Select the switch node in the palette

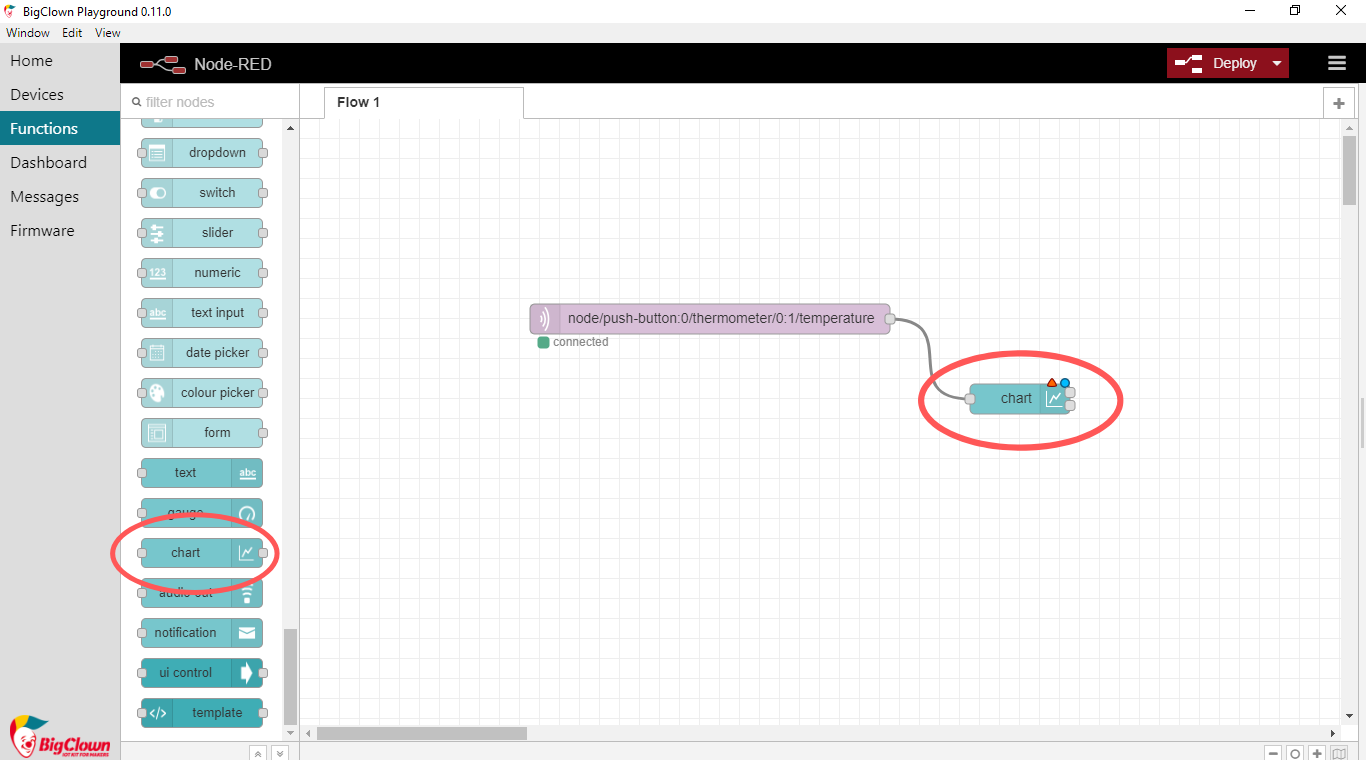(x=202, y=193)
